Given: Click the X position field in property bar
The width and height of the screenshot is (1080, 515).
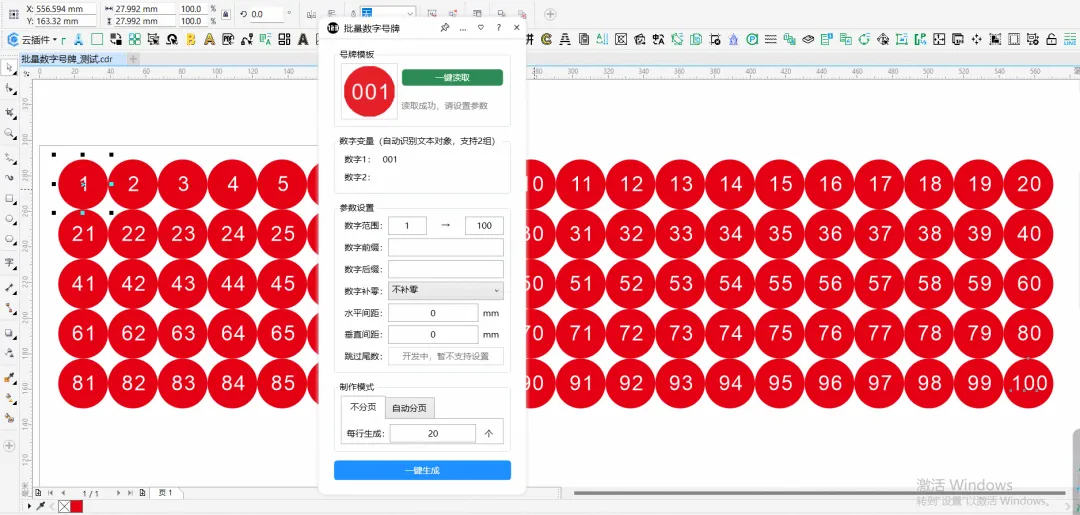Looking at the screenshot, I should 66,9.
